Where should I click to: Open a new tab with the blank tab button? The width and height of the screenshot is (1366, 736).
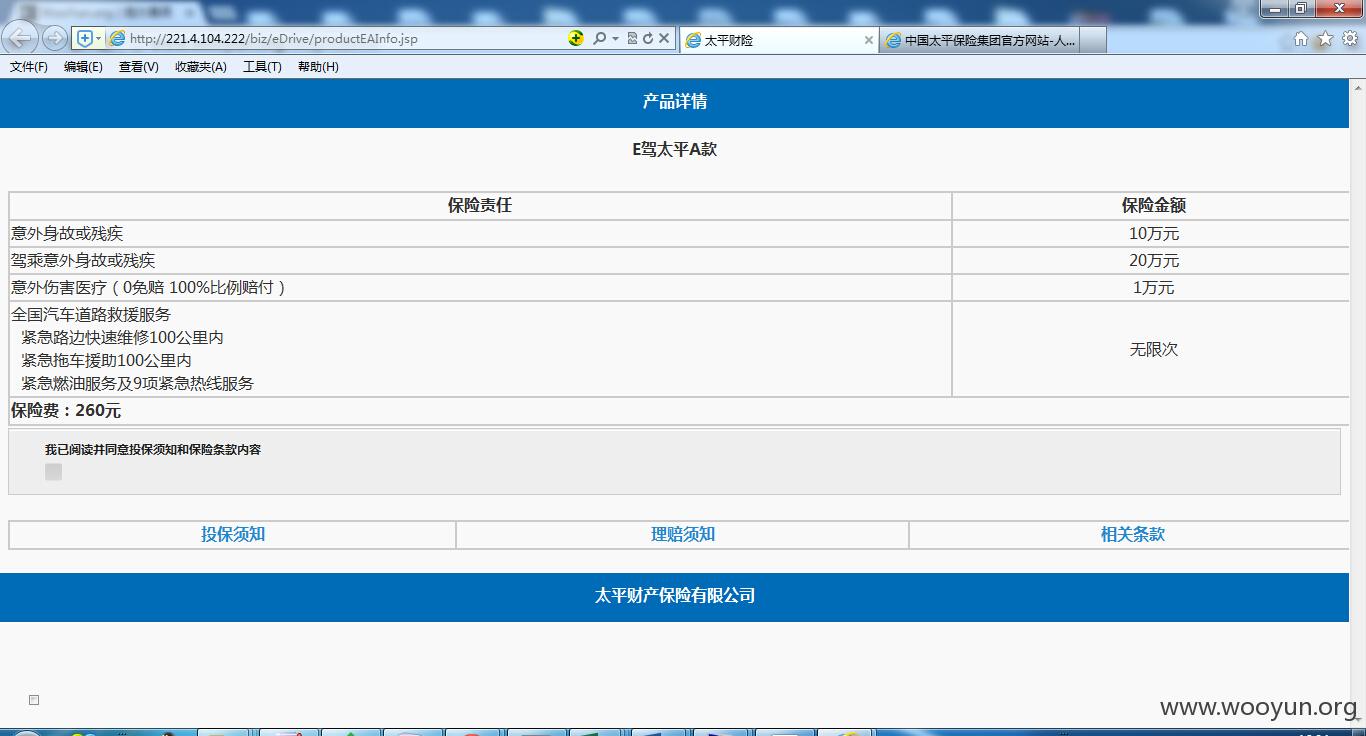[x=1093, y=40]
